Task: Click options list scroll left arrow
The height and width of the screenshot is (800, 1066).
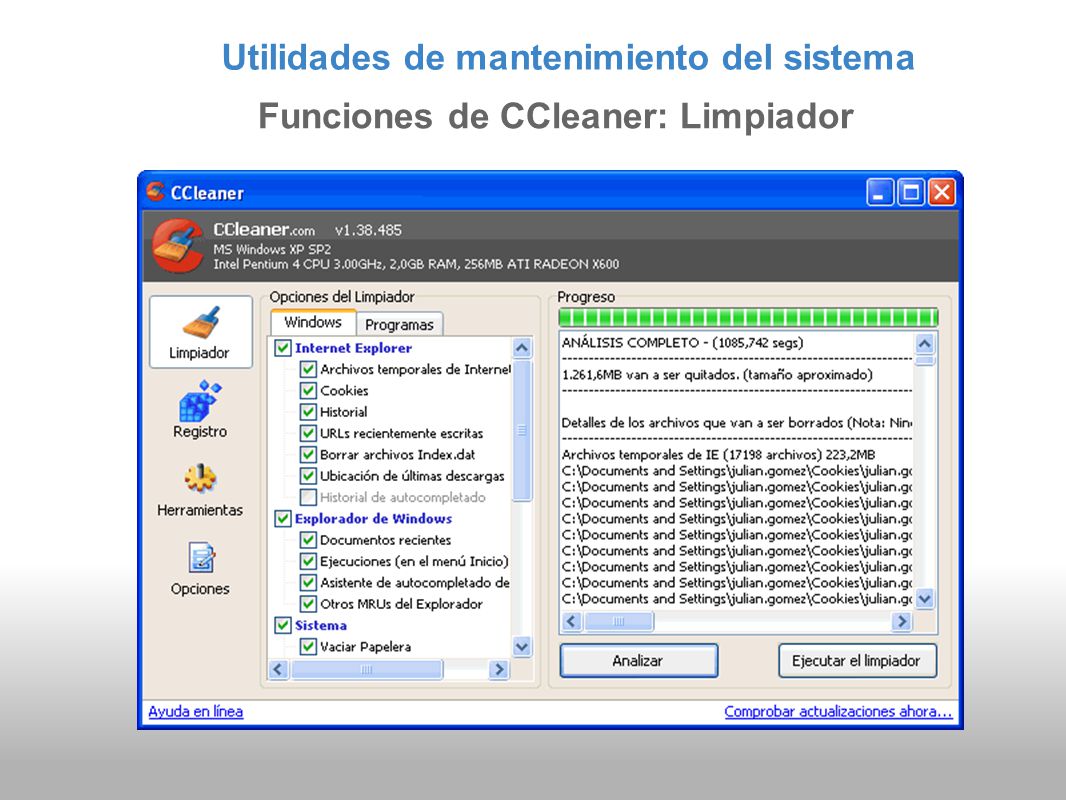Action: point(278,669)
